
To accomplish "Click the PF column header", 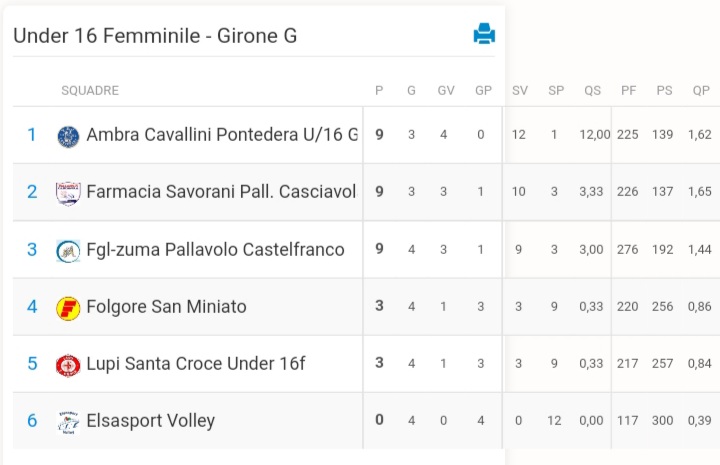I will click(x=629, y=90).
